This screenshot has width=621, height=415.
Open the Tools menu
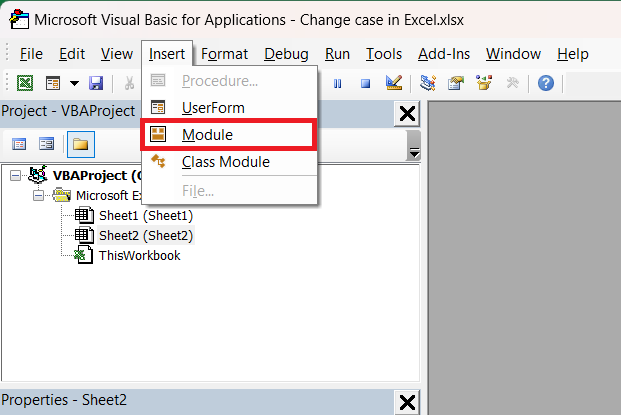coord(384,54)
